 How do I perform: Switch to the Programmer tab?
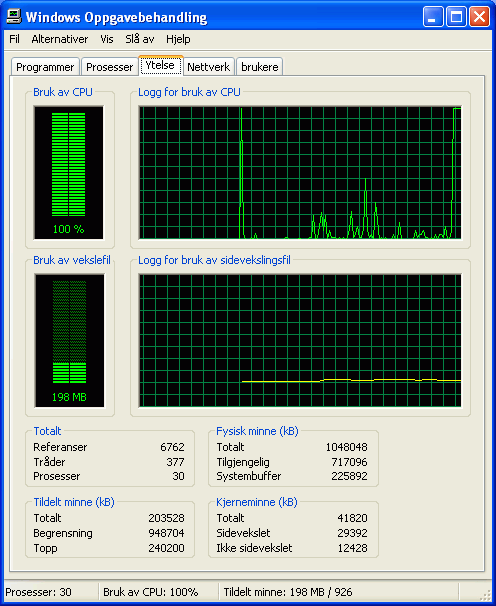[45, 67]
